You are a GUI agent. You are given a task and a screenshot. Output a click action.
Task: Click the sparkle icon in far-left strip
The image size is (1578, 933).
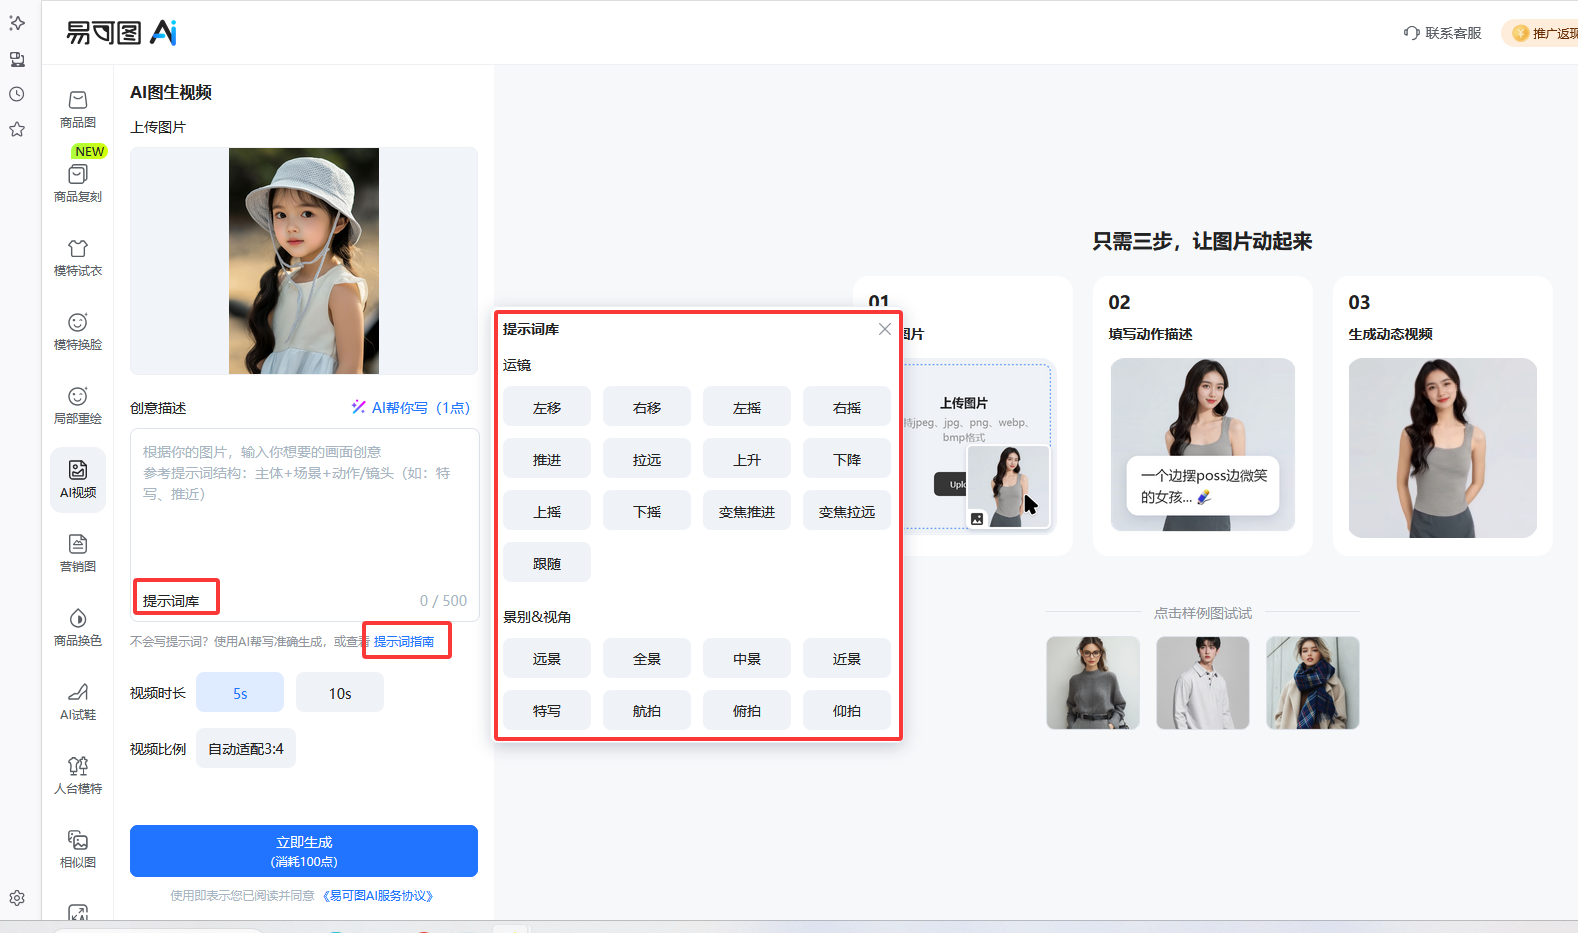coord(17,23)
